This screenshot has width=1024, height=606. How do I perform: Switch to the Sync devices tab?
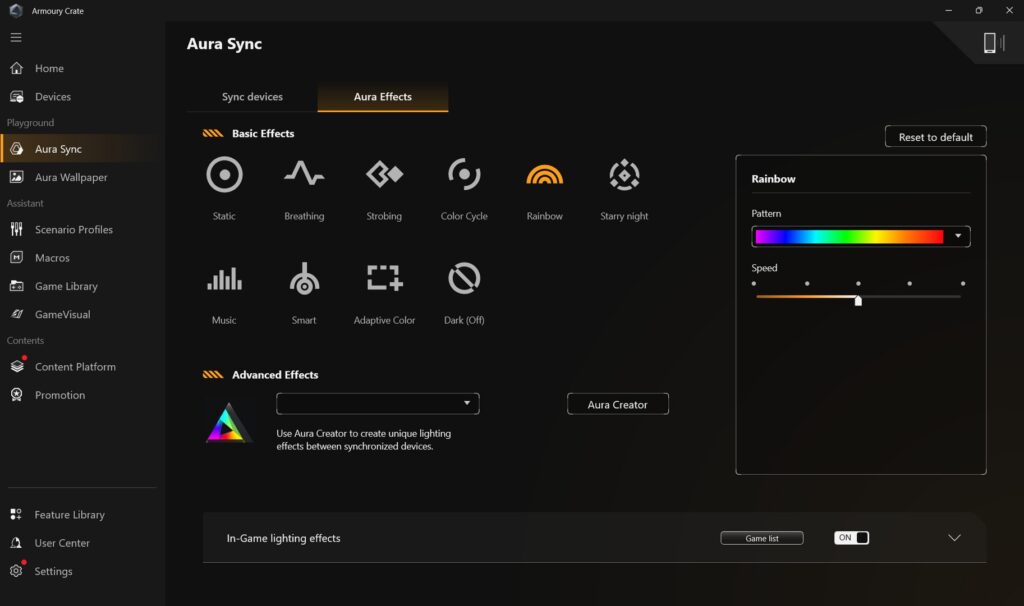[252, 97]
